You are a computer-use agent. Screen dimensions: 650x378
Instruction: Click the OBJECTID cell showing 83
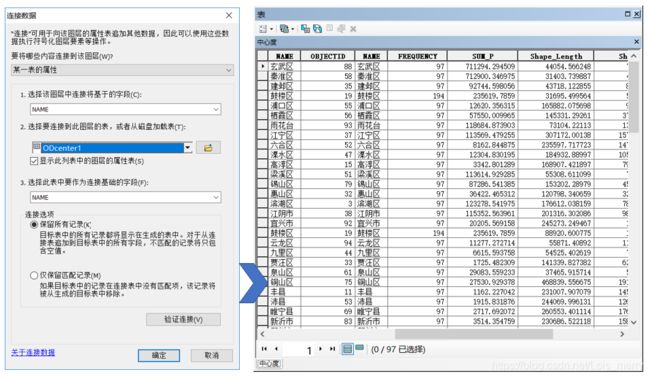pos(328,321)
